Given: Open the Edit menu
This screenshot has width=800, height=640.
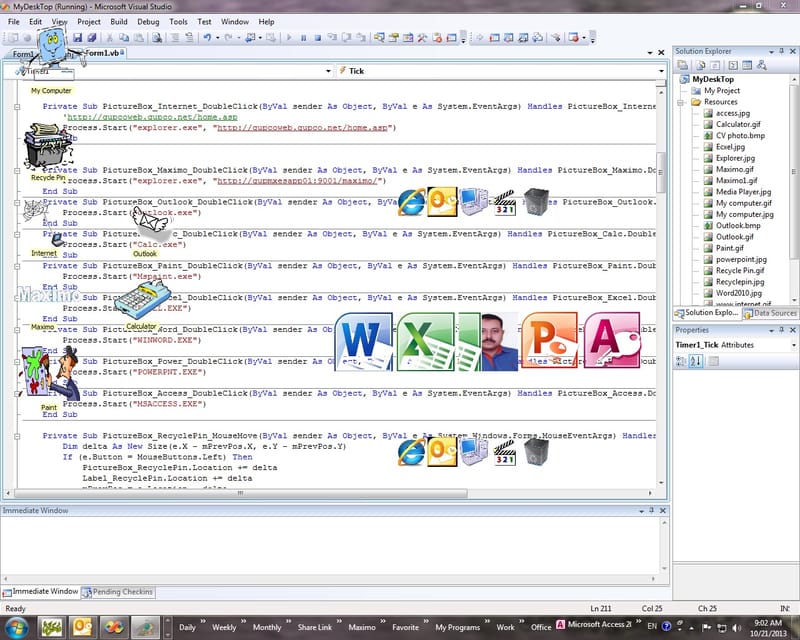Looking at the screenshot, I should tap(36, 22).
